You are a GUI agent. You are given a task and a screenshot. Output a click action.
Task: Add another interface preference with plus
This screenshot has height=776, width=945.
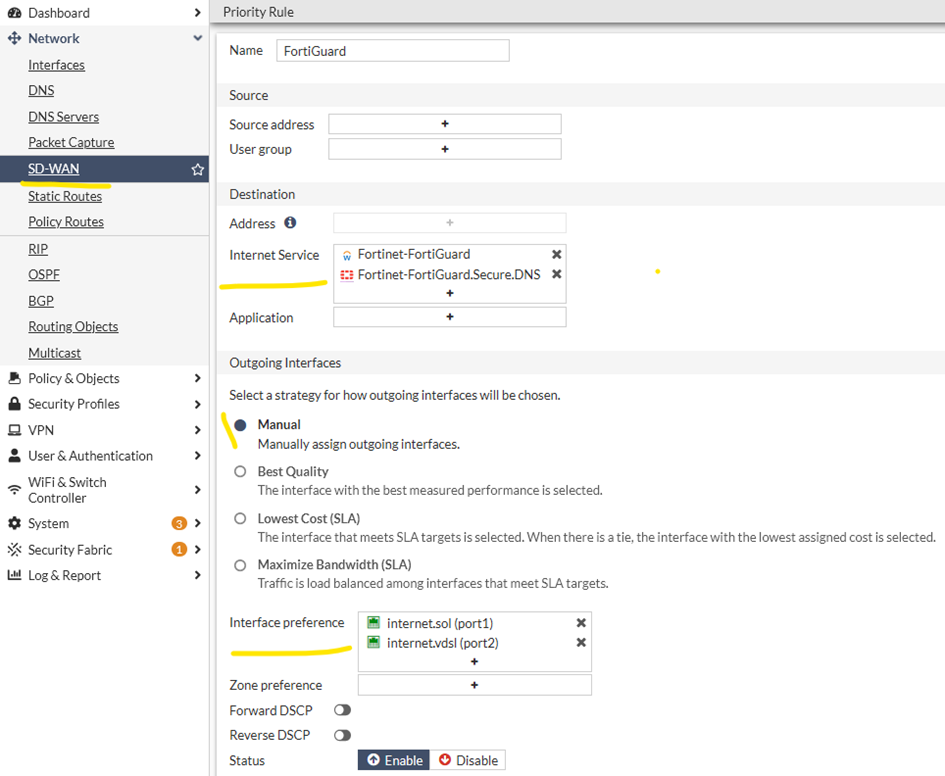[474, 662]
